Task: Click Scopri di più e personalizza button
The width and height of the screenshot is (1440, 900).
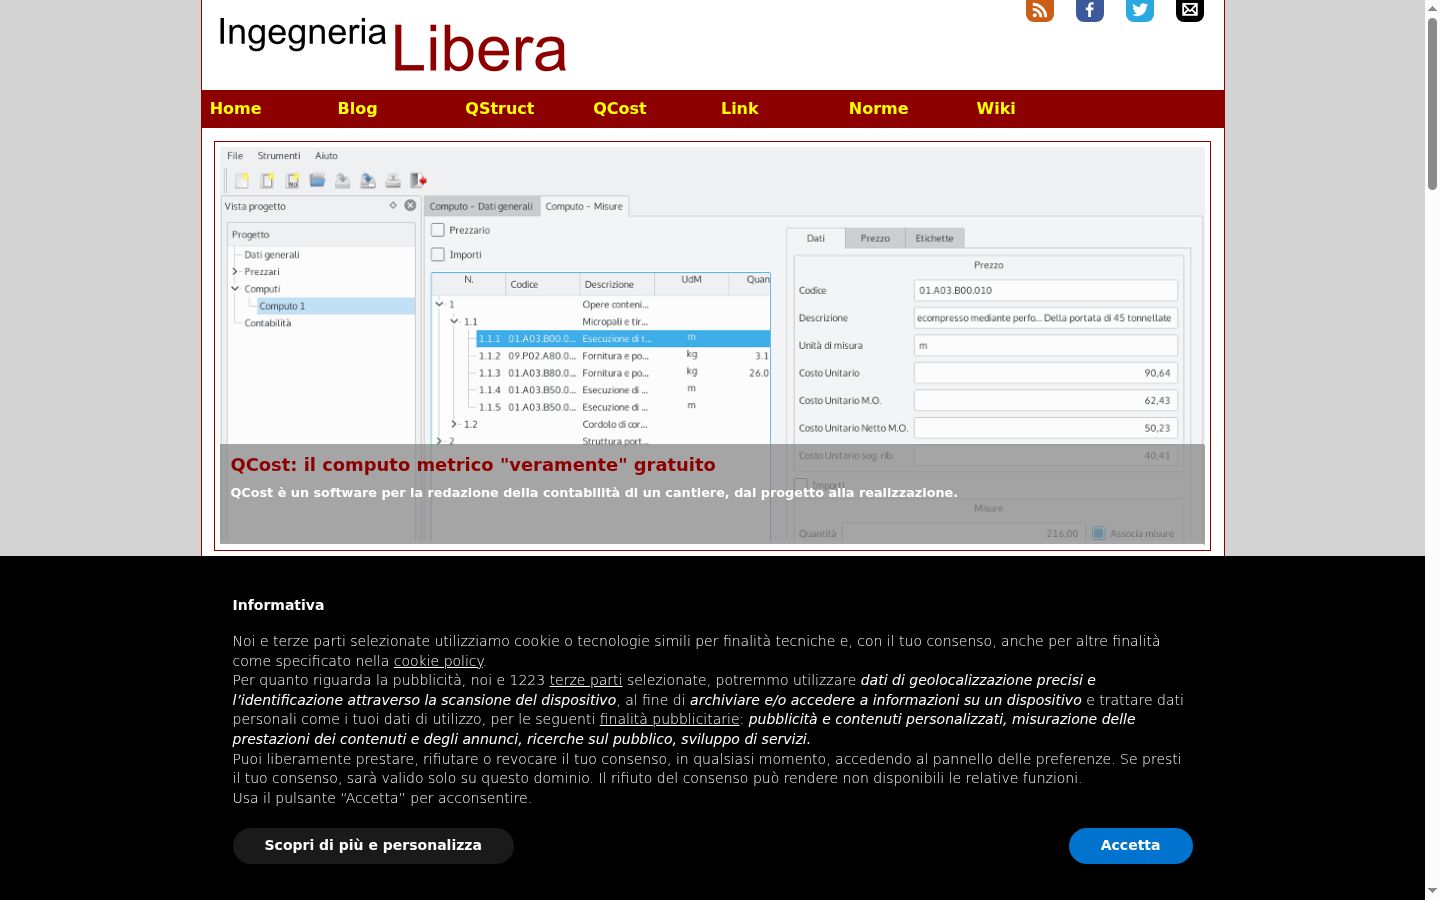Action: click(373, 845)
